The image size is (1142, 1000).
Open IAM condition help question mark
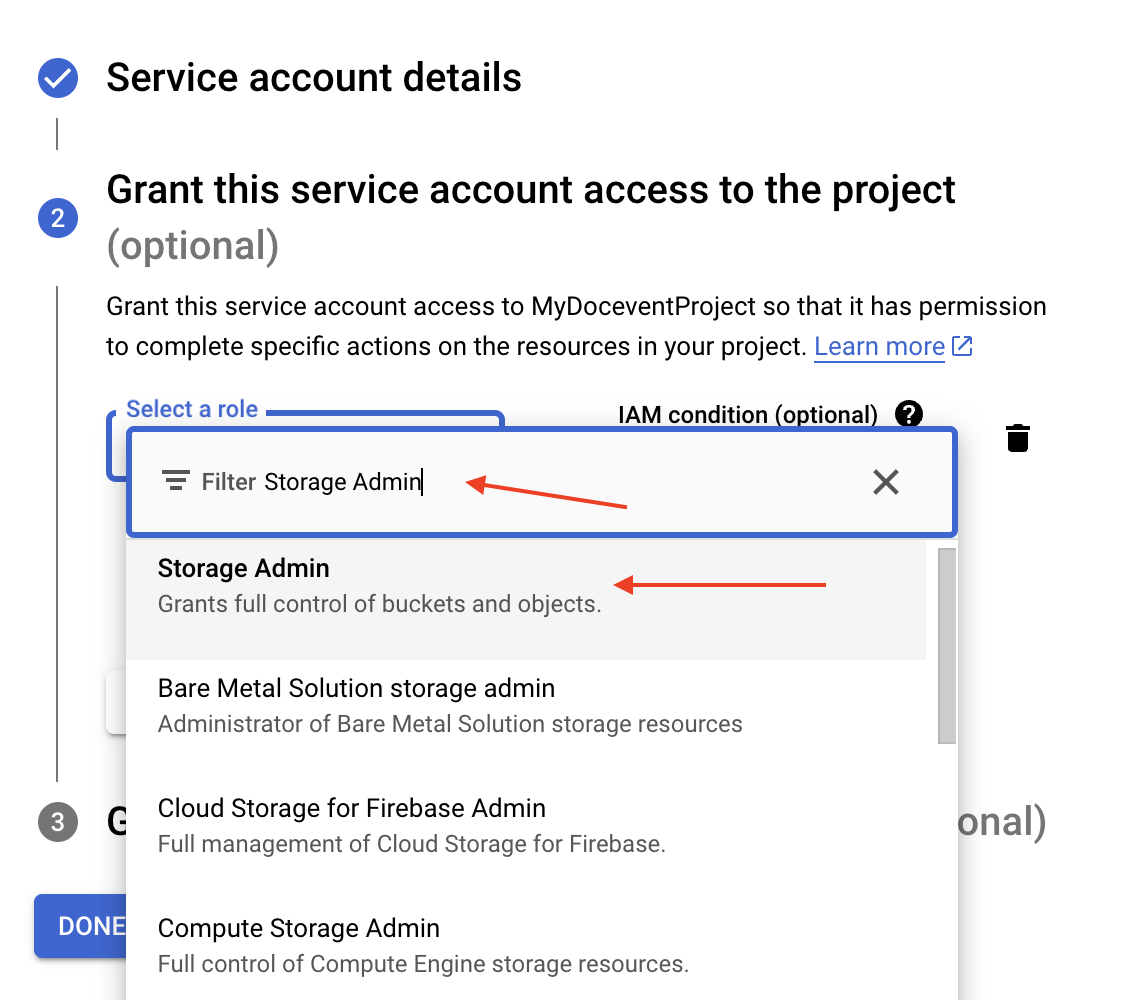[x=909, y=414]
